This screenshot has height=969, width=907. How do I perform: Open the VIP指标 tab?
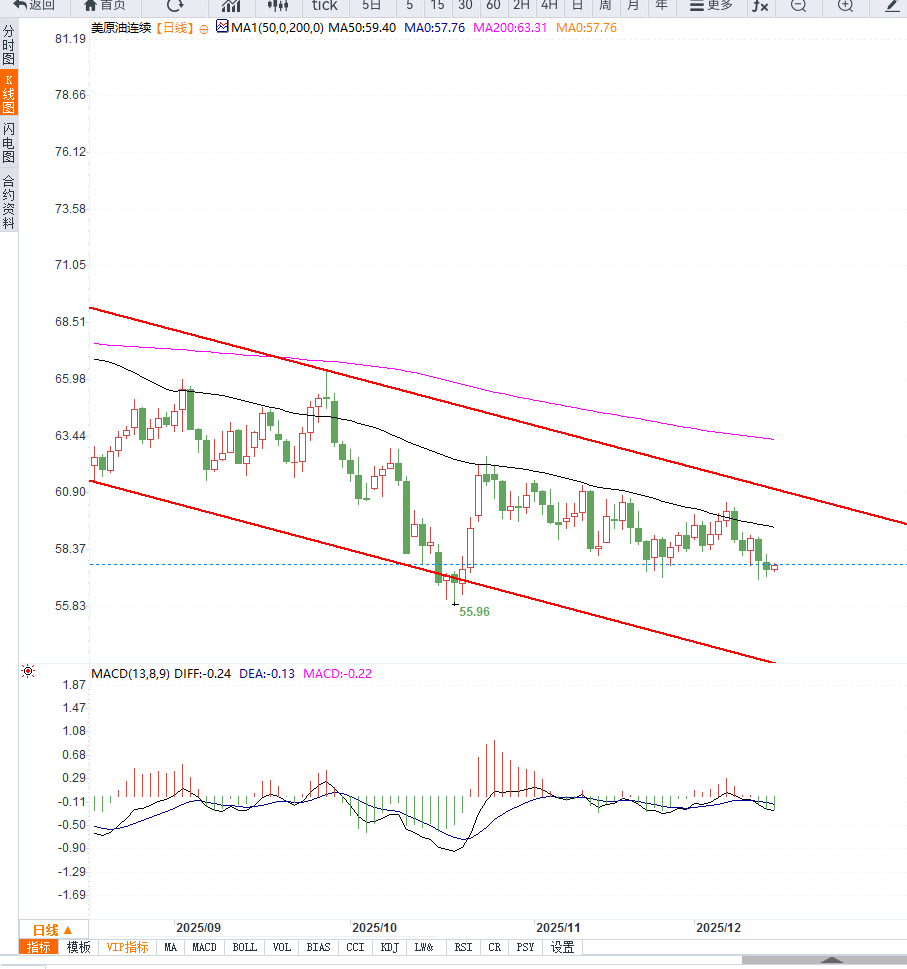click(127, 947)
